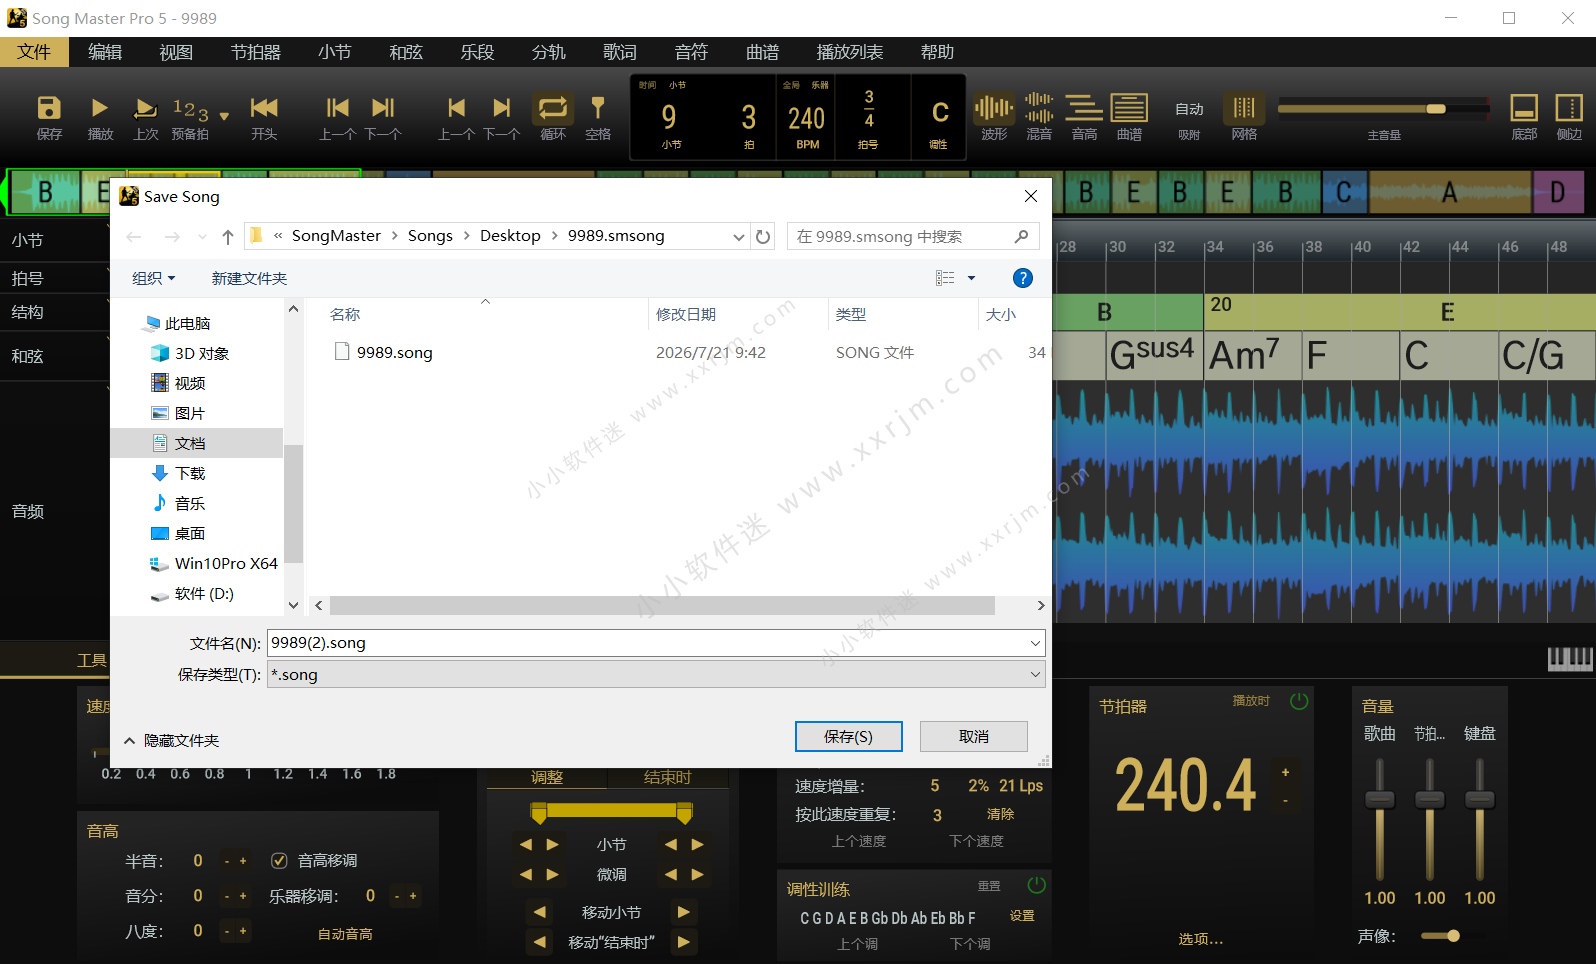Click the horizontal scrollbar in file list
This screenshot has height=964, width=1596.
(662, 605)
